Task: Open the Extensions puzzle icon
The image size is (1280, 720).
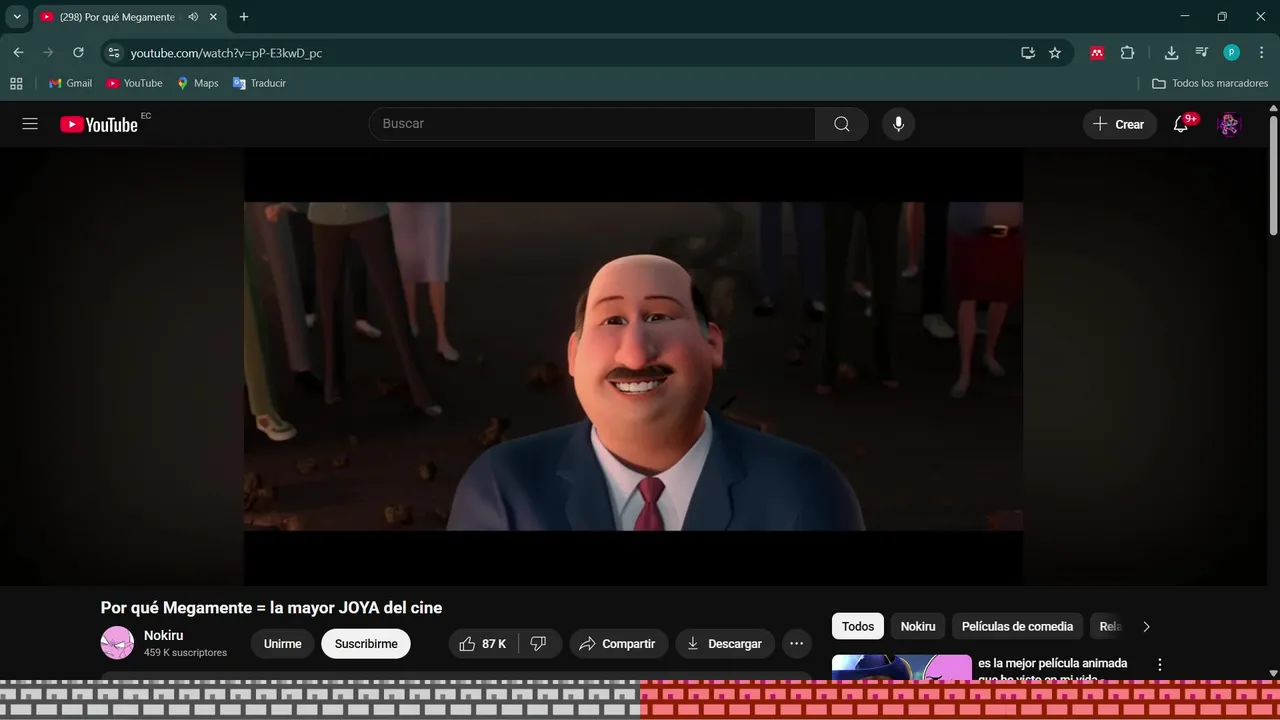Action: point(1127,53)
